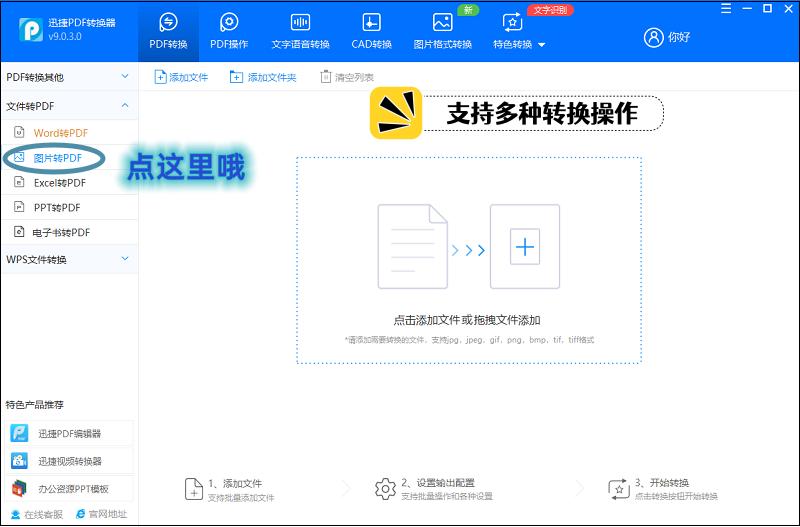
Task: Click step 1 添加文件 icon
Action: (x=193, y=489)
